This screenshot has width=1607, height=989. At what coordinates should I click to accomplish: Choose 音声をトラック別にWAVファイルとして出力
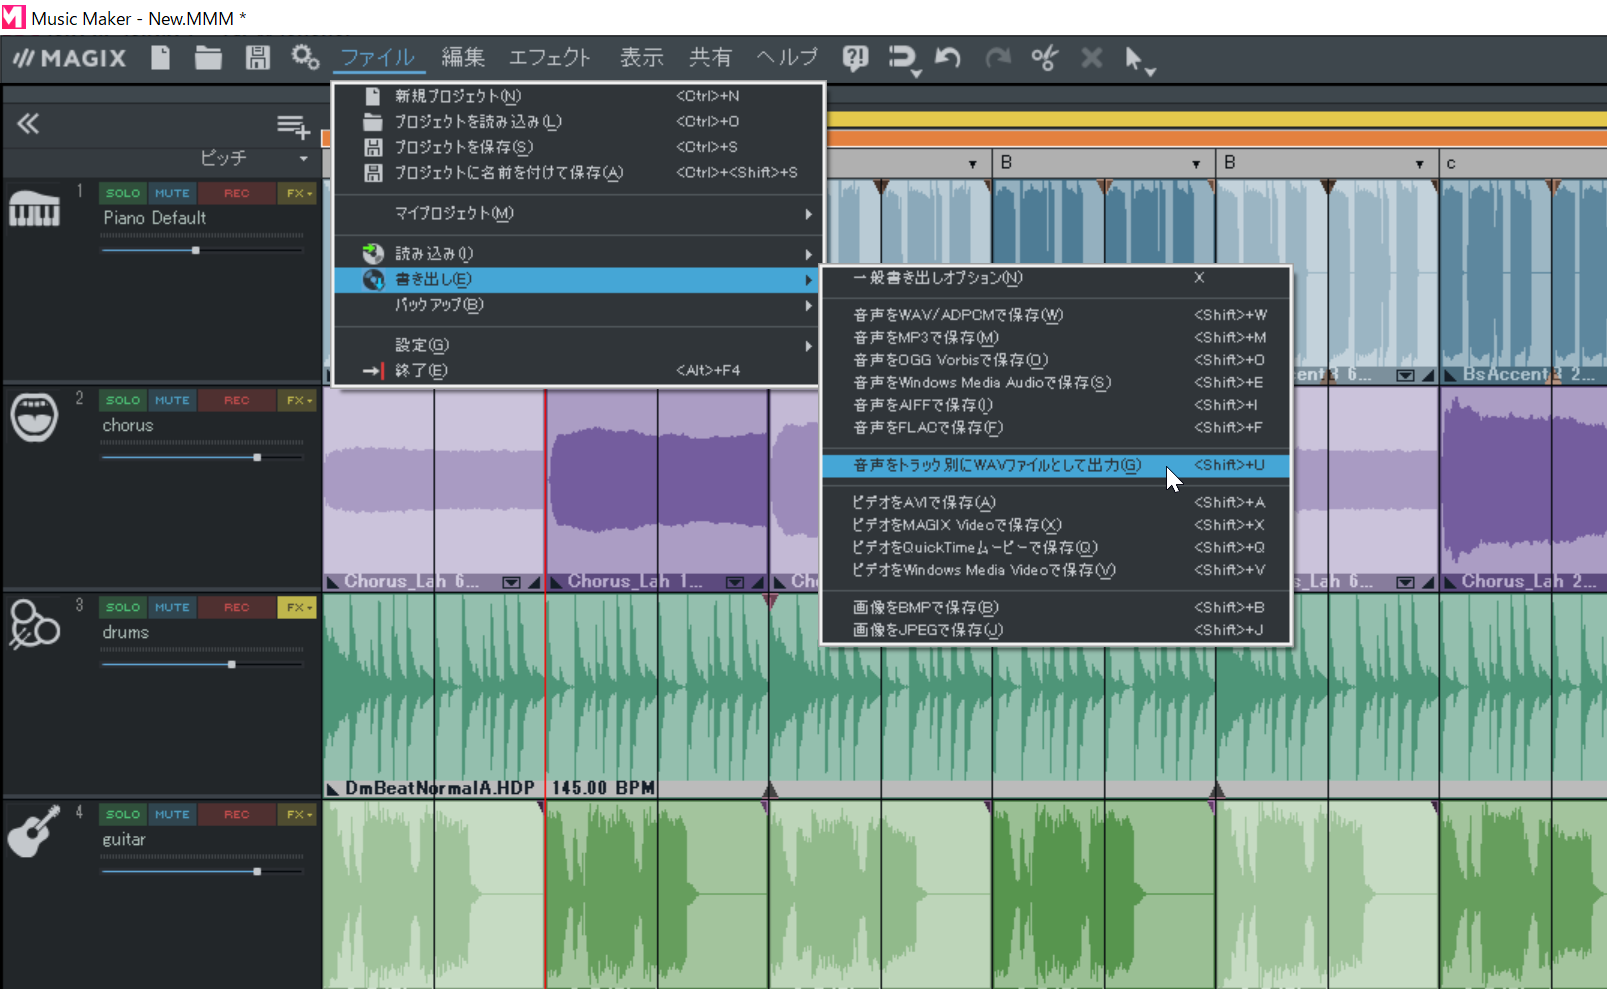[x=1055, y=465]
